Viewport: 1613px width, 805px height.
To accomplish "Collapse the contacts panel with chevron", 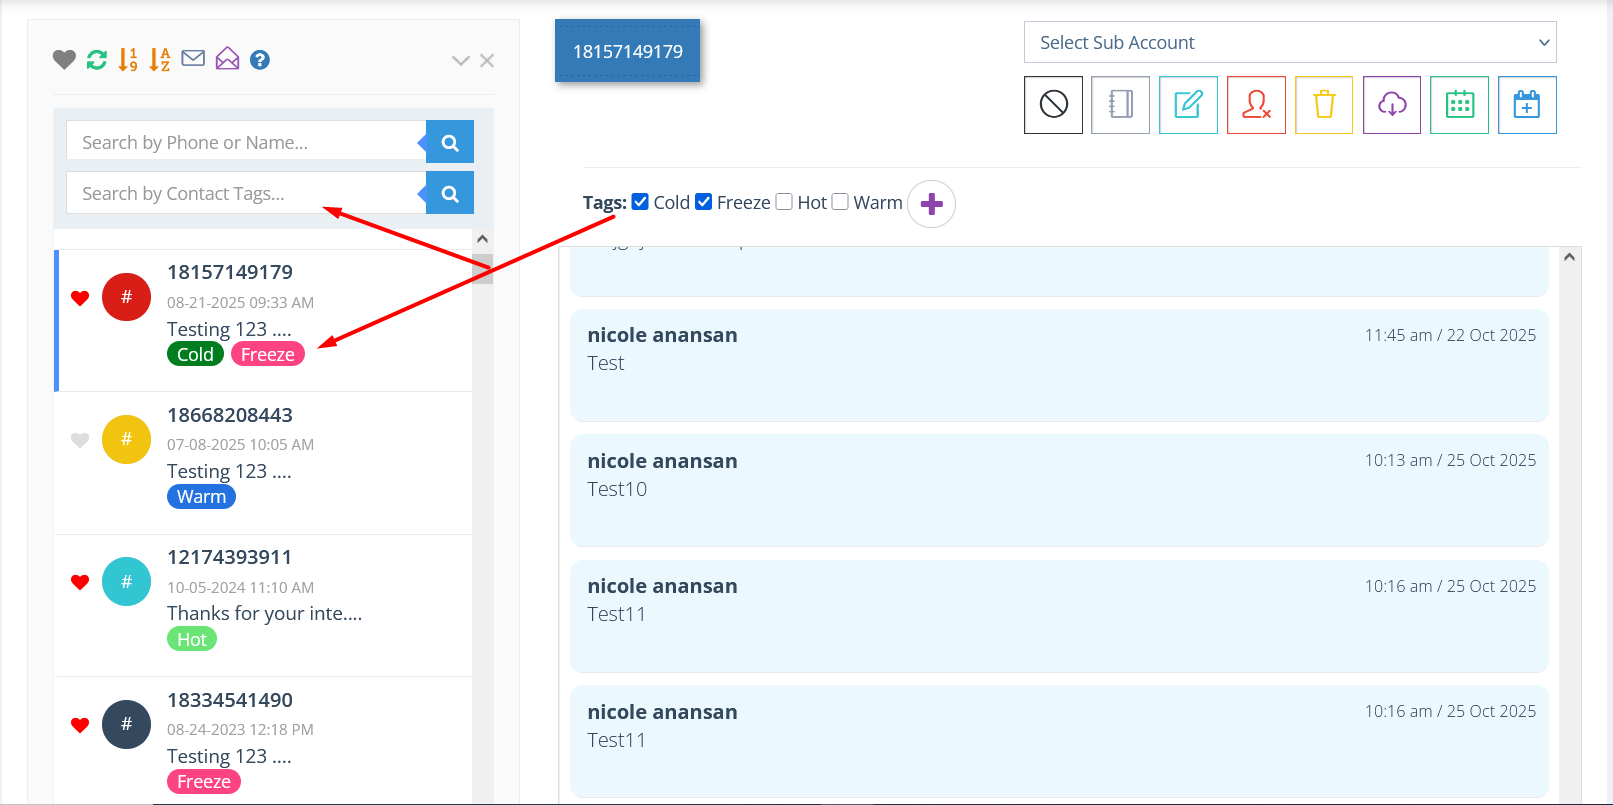I will coord(460,61).
